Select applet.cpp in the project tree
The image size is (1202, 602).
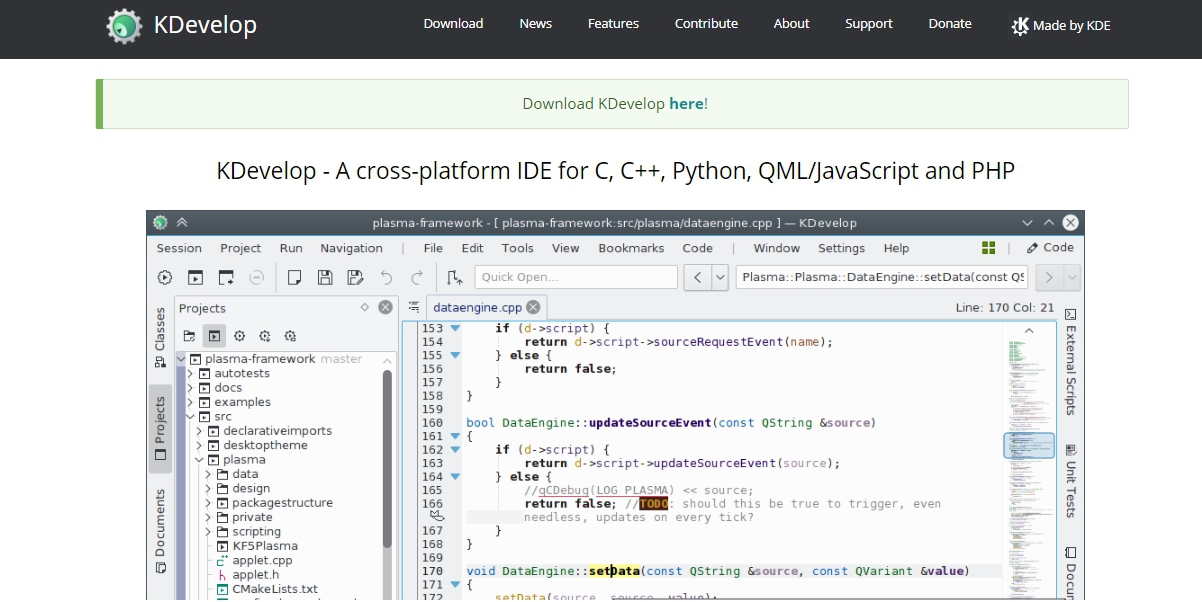point(264,560)
